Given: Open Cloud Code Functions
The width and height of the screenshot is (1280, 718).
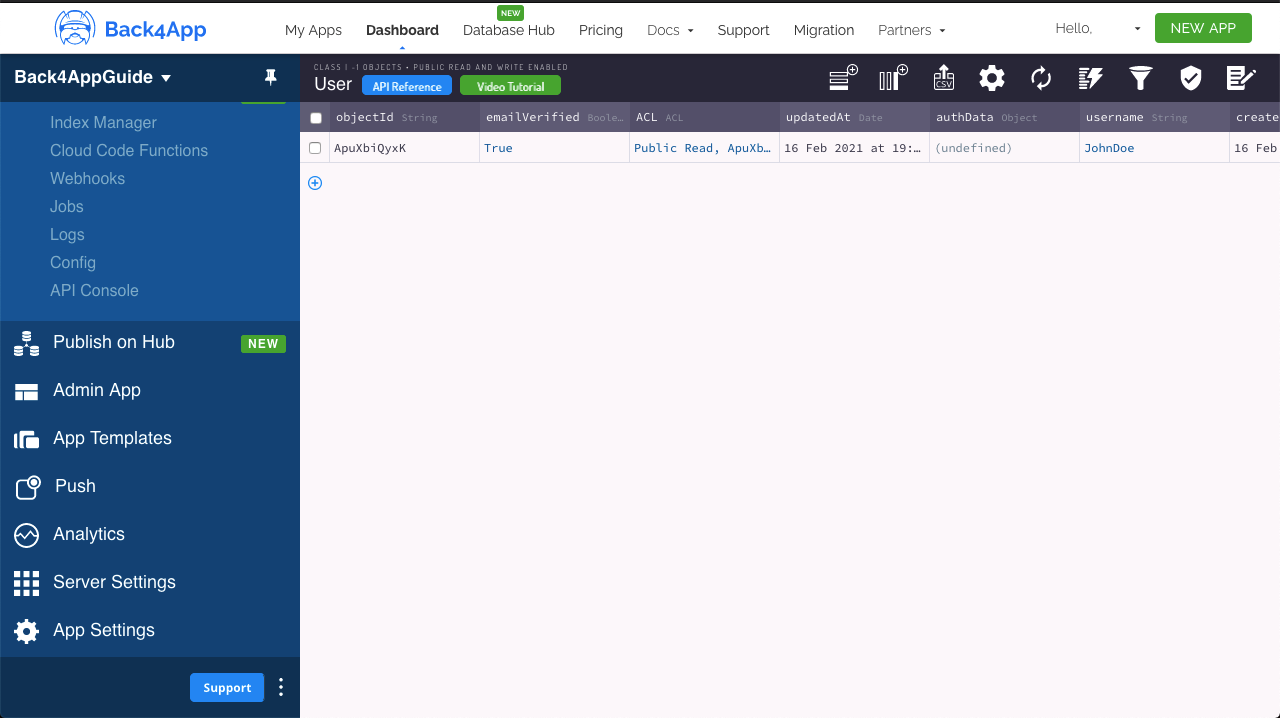Looking at the screenshot, I should pos(129,150).
